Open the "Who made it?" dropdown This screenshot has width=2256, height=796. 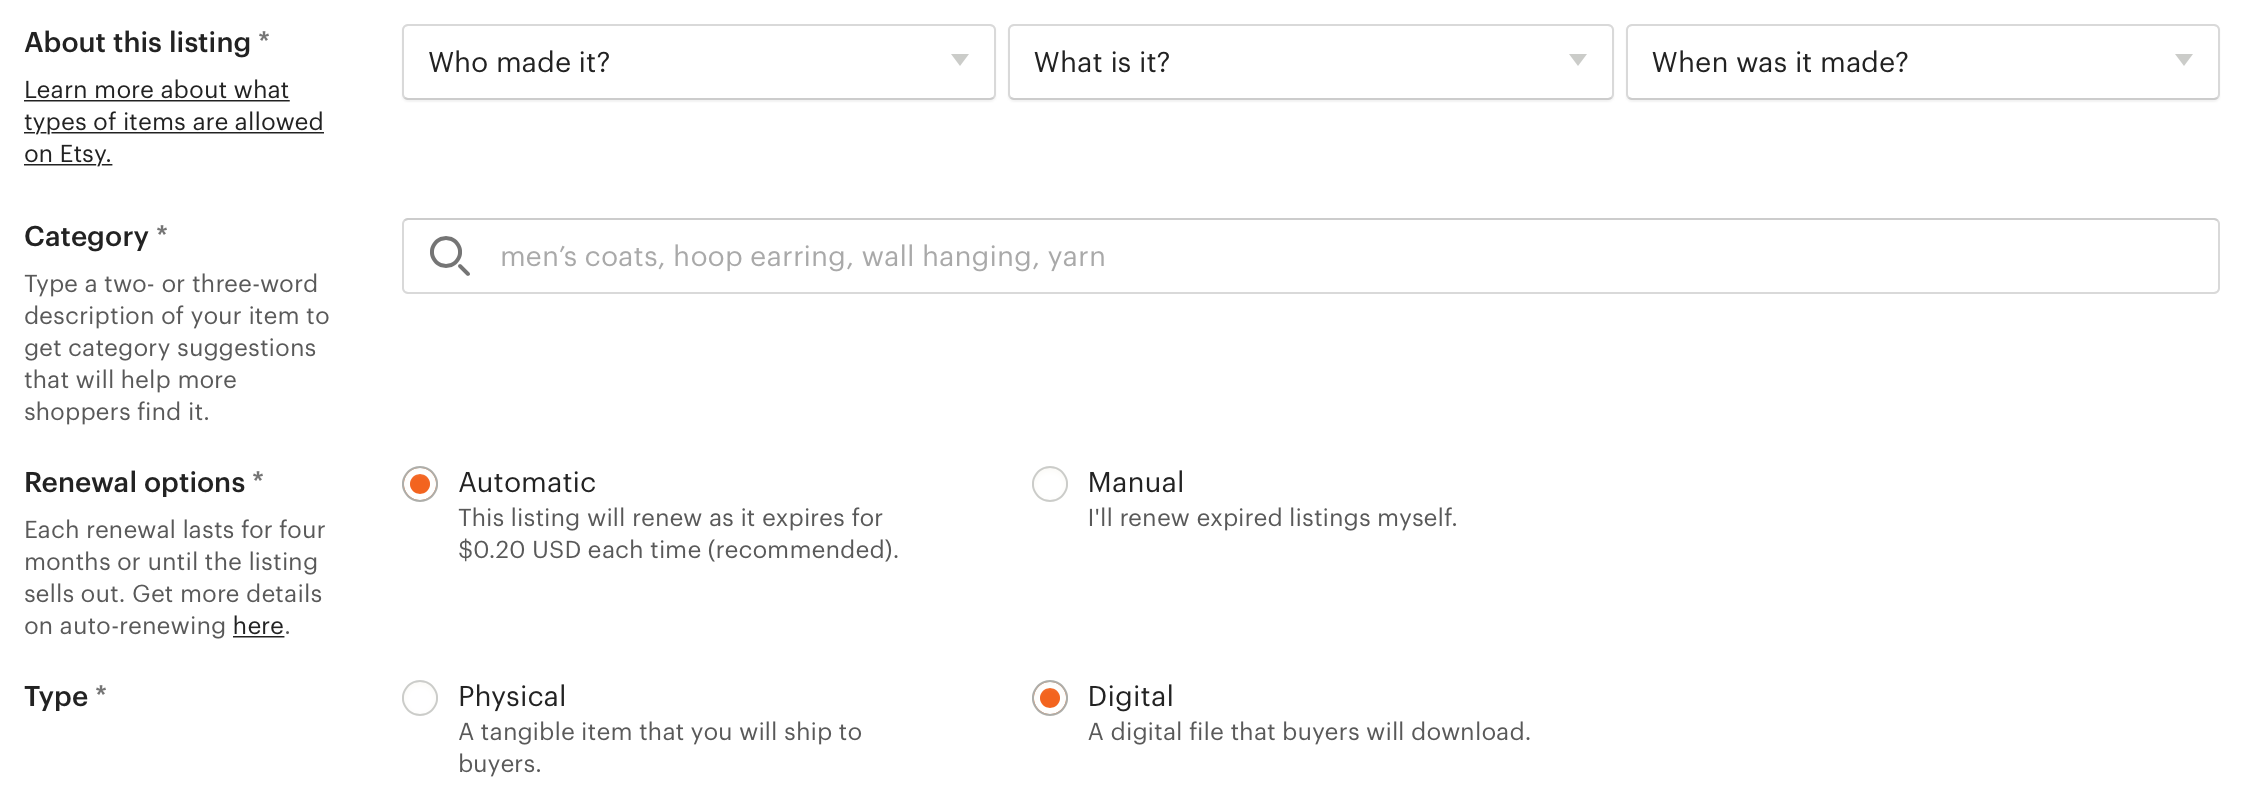click(x=700, y=62)
